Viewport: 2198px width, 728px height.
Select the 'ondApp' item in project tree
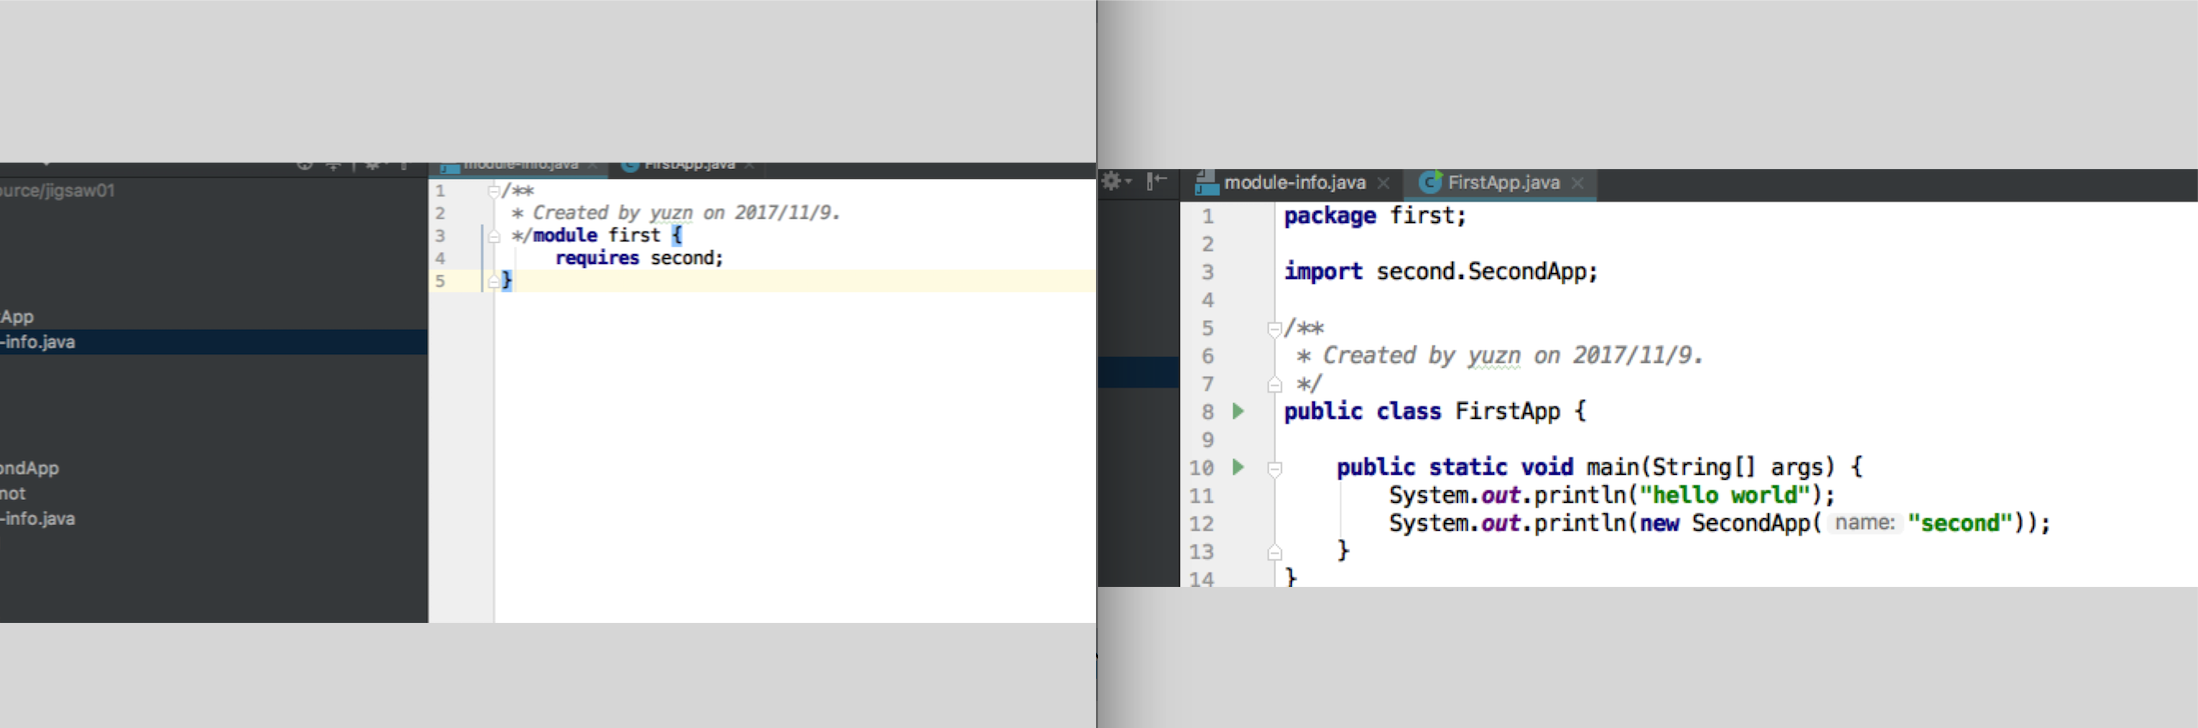coord(30,468)
